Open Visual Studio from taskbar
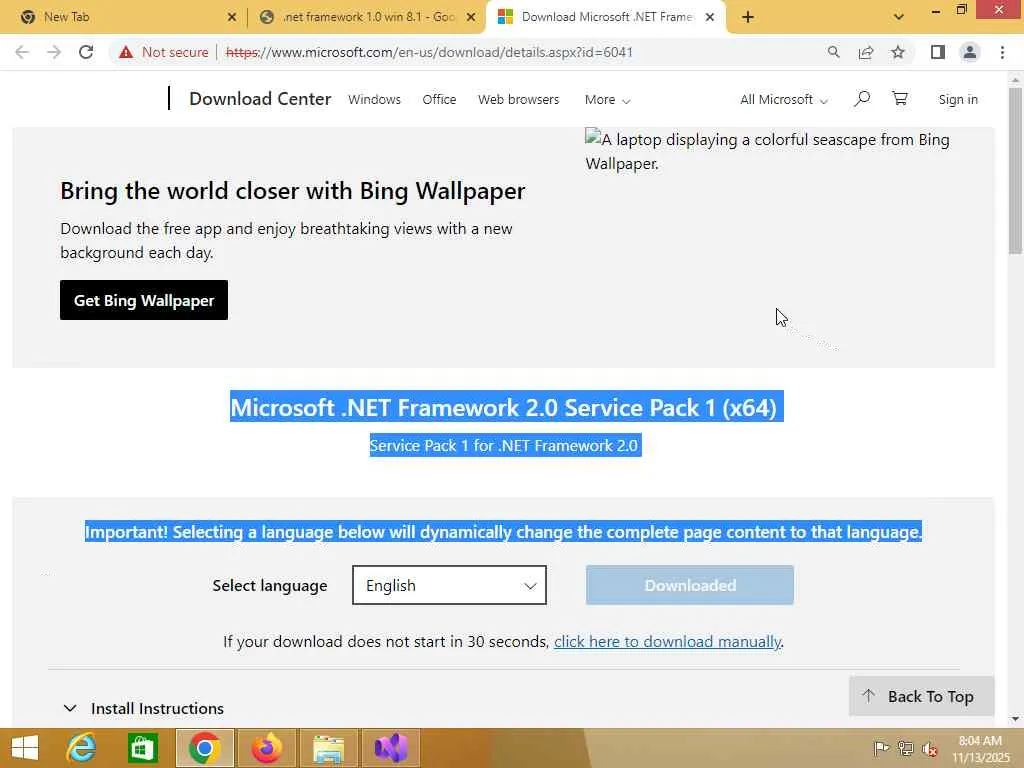Screen dimensions: 1024x768 [x=391, y=748]
